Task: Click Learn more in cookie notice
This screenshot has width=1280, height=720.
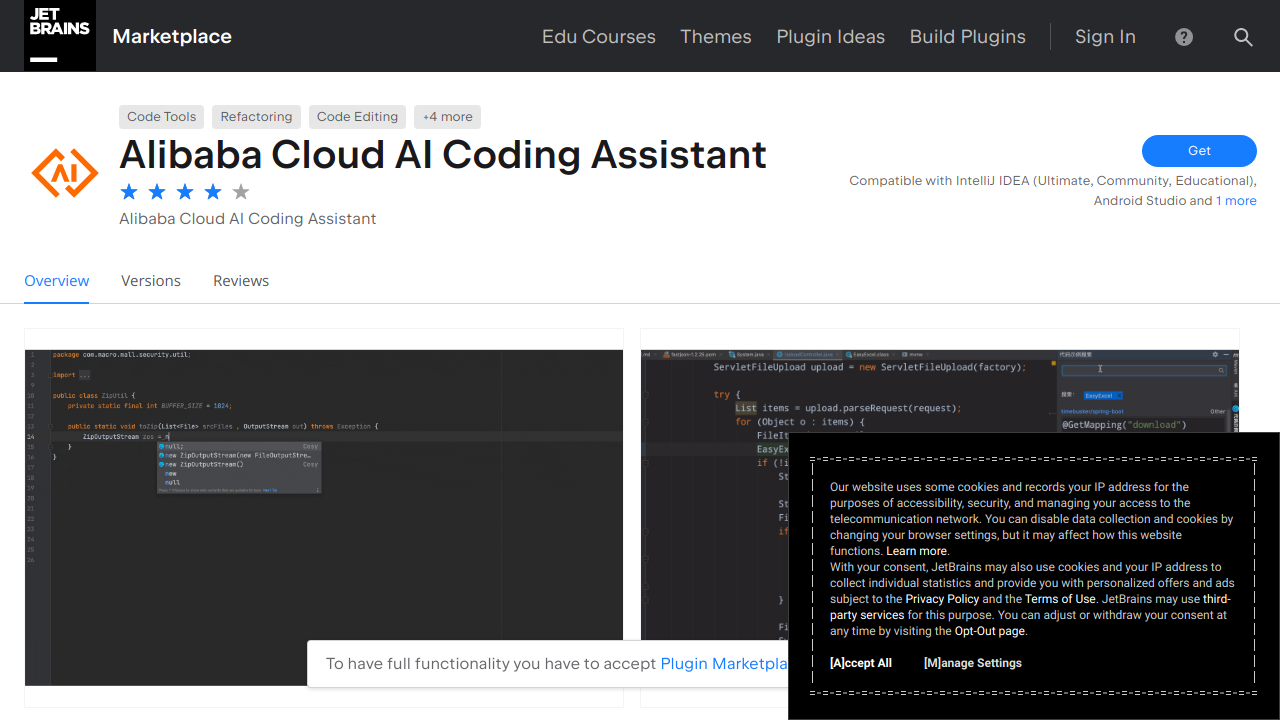Action: (x=916, y=551)
